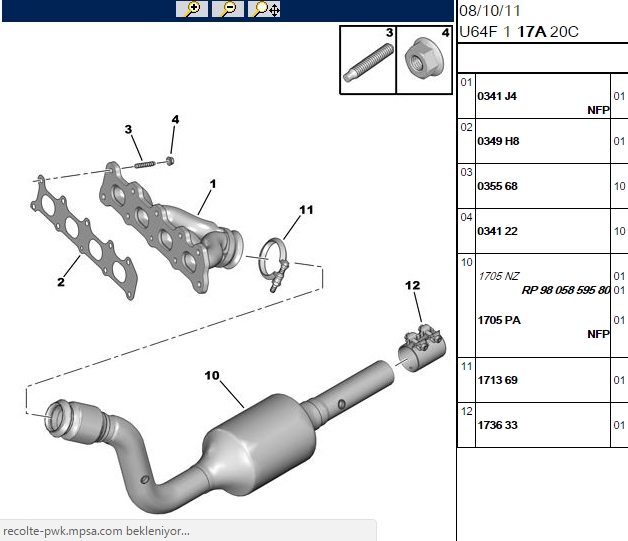Click row index 03 in parts table
This screenshot has height=541, width=628.
[466, 172]
